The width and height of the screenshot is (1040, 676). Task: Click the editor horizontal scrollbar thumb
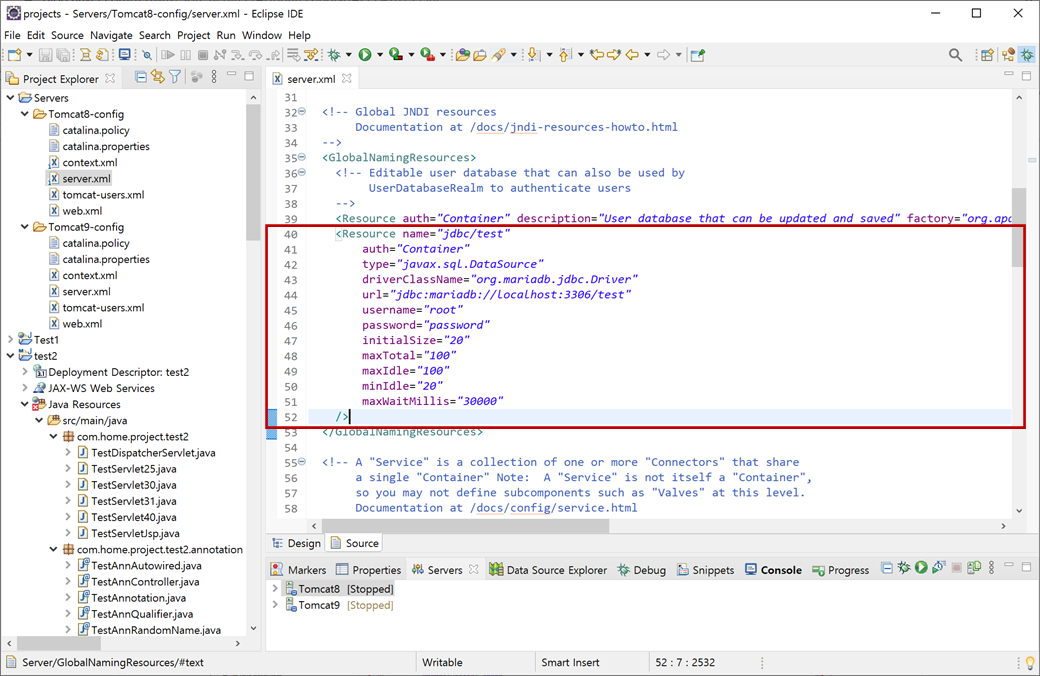pos(466,525)
